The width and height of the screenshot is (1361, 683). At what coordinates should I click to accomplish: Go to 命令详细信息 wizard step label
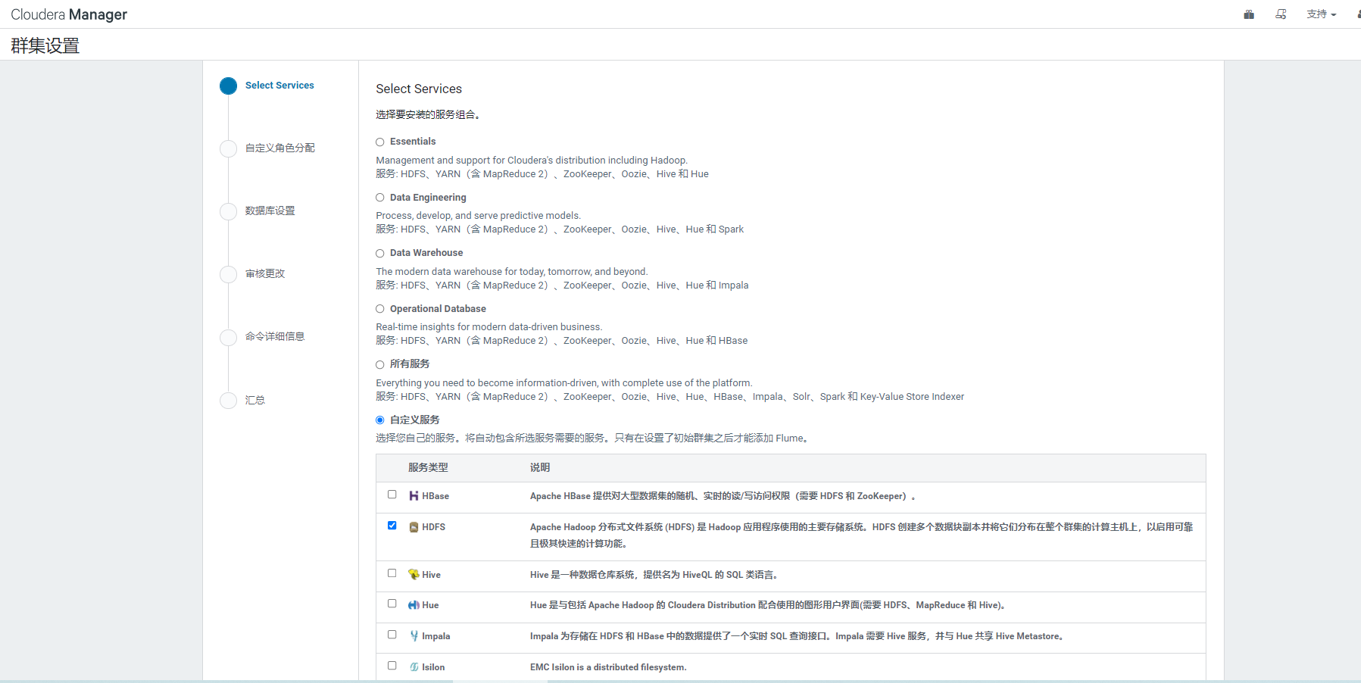click(x=275, y=337)
